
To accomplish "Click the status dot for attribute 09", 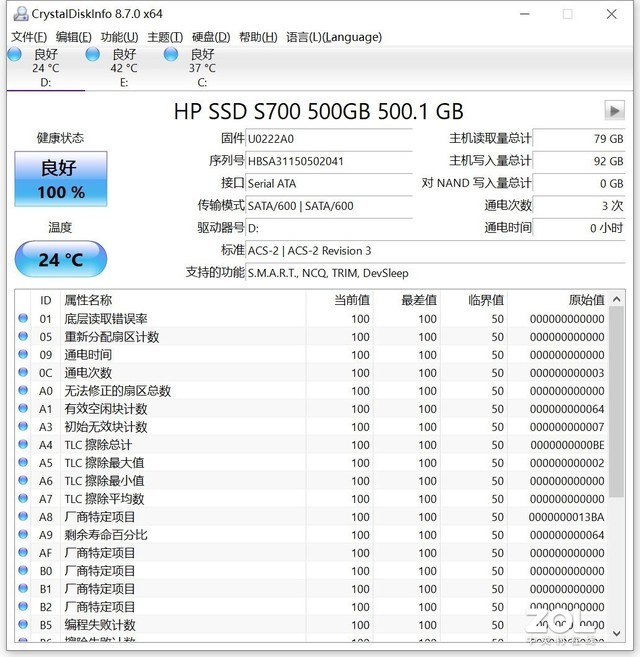I will click(x=23, y=354).
